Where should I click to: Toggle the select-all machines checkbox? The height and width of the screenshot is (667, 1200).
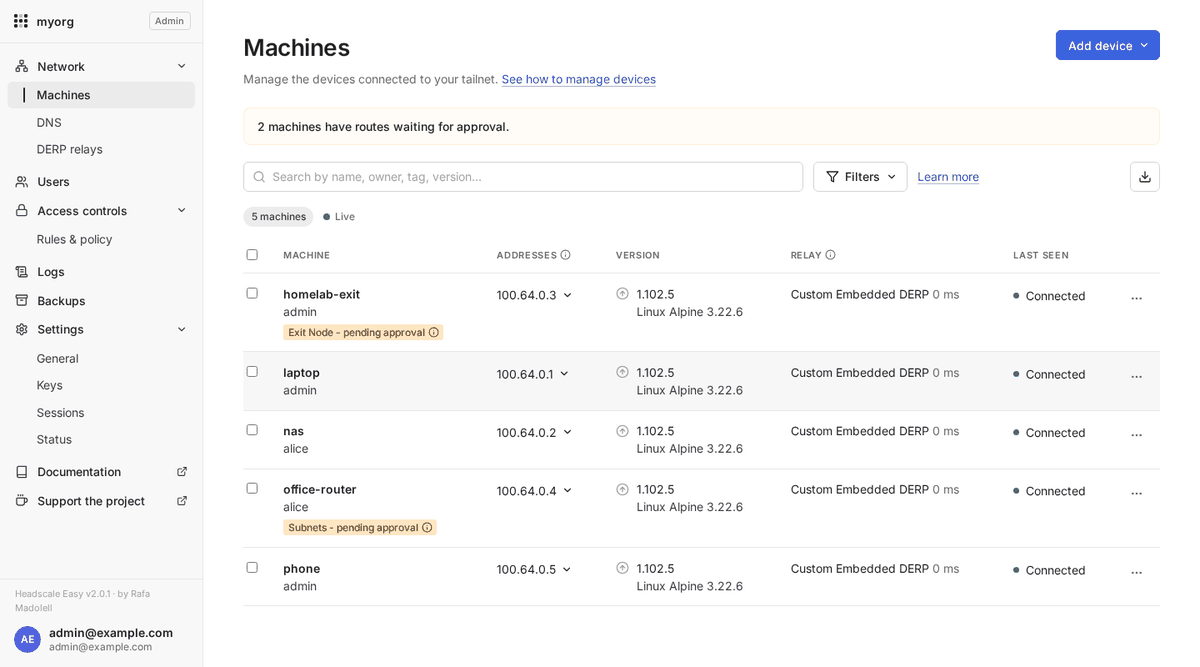[x=252, y=255]
